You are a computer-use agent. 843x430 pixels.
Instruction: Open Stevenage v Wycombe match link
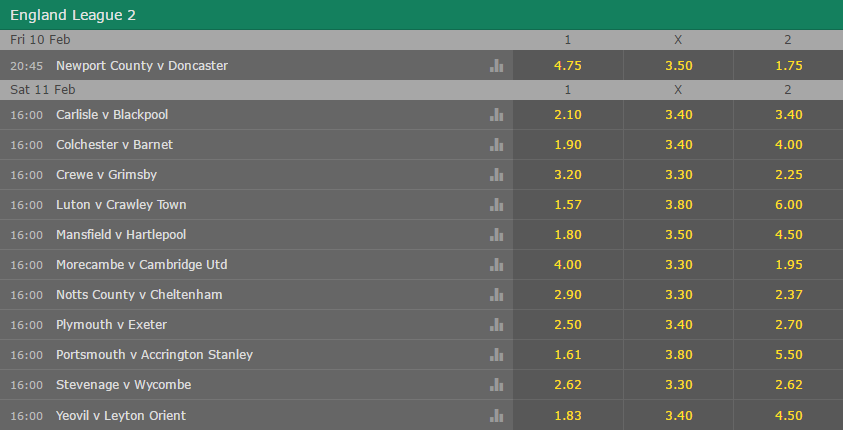point(124,385)
